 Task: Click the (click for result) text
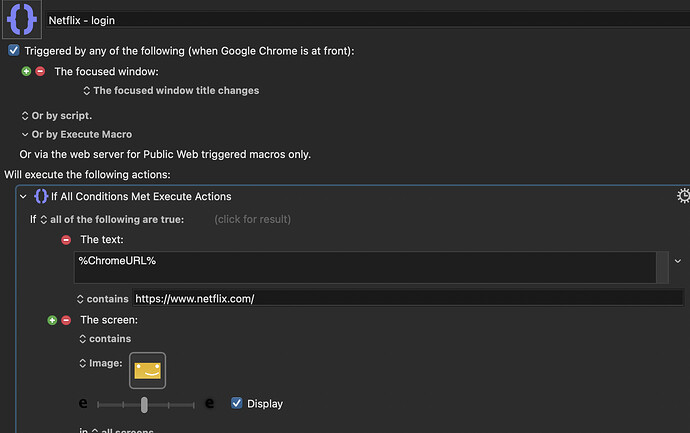point(253,220)
